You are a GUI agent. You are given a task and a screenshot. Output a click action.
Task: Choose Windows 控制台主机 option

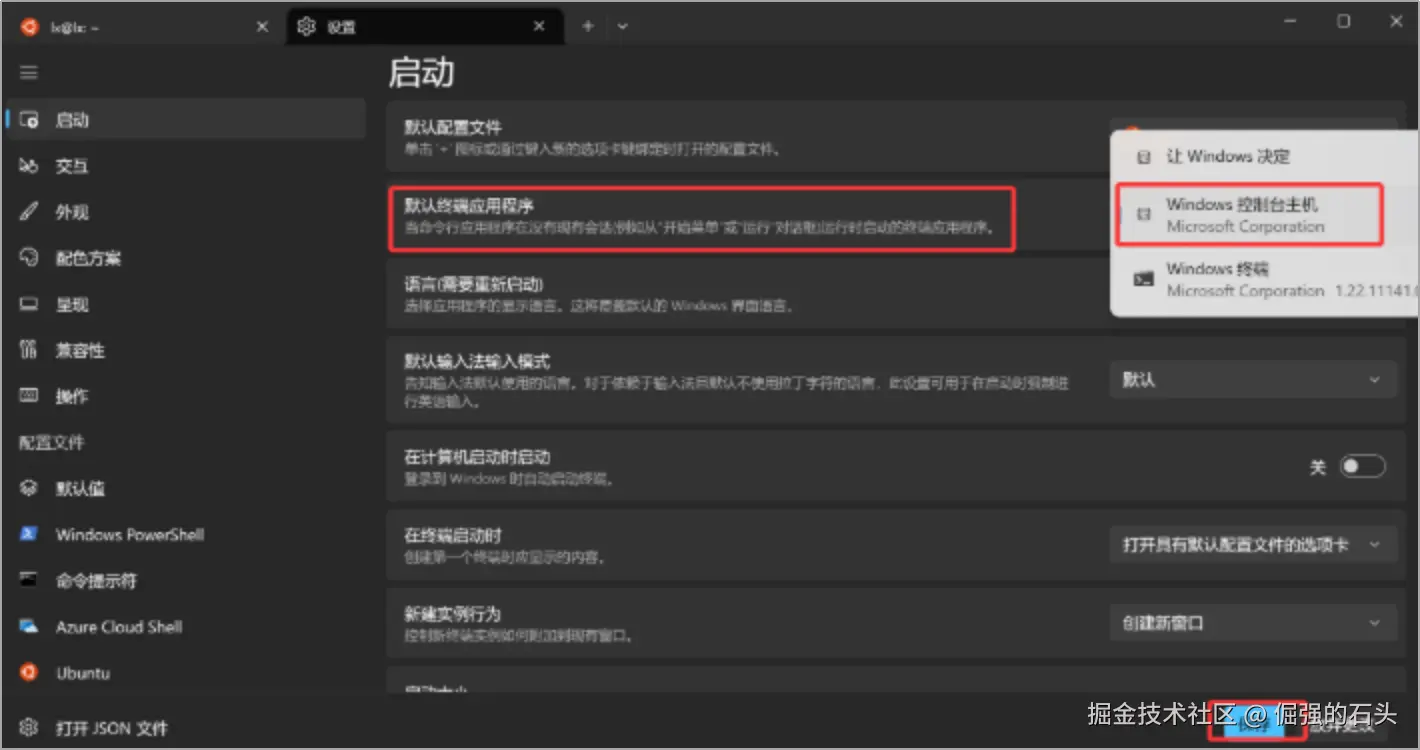click(x=1249, y=215)
